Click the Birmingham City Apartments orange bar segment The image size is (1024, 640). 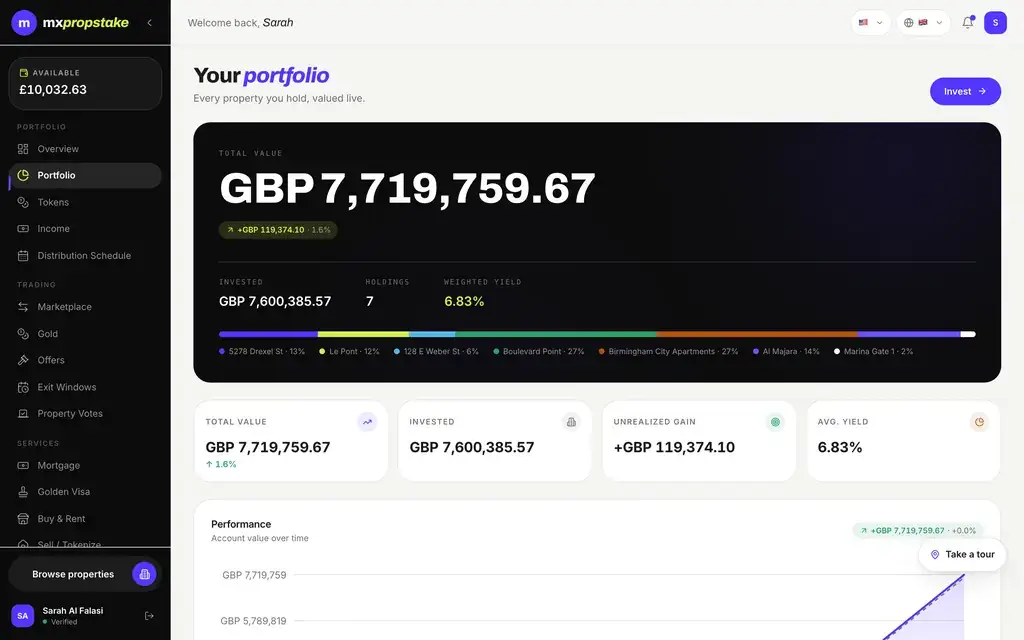[x=757, y=334]
